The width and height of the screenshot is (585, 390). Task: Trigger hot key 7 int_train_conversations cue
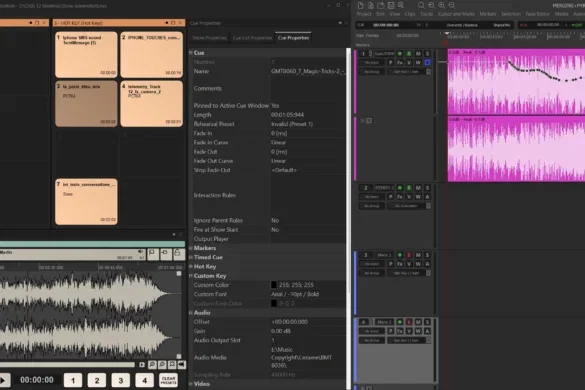(86, 202)
